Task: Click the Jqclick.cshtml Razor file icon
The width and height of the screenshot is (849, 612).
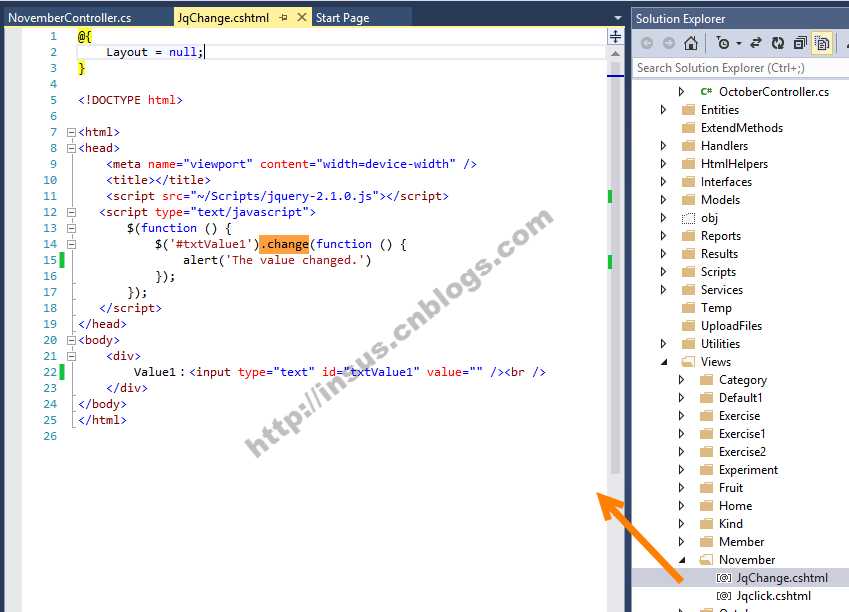Action: pos(724,596)
